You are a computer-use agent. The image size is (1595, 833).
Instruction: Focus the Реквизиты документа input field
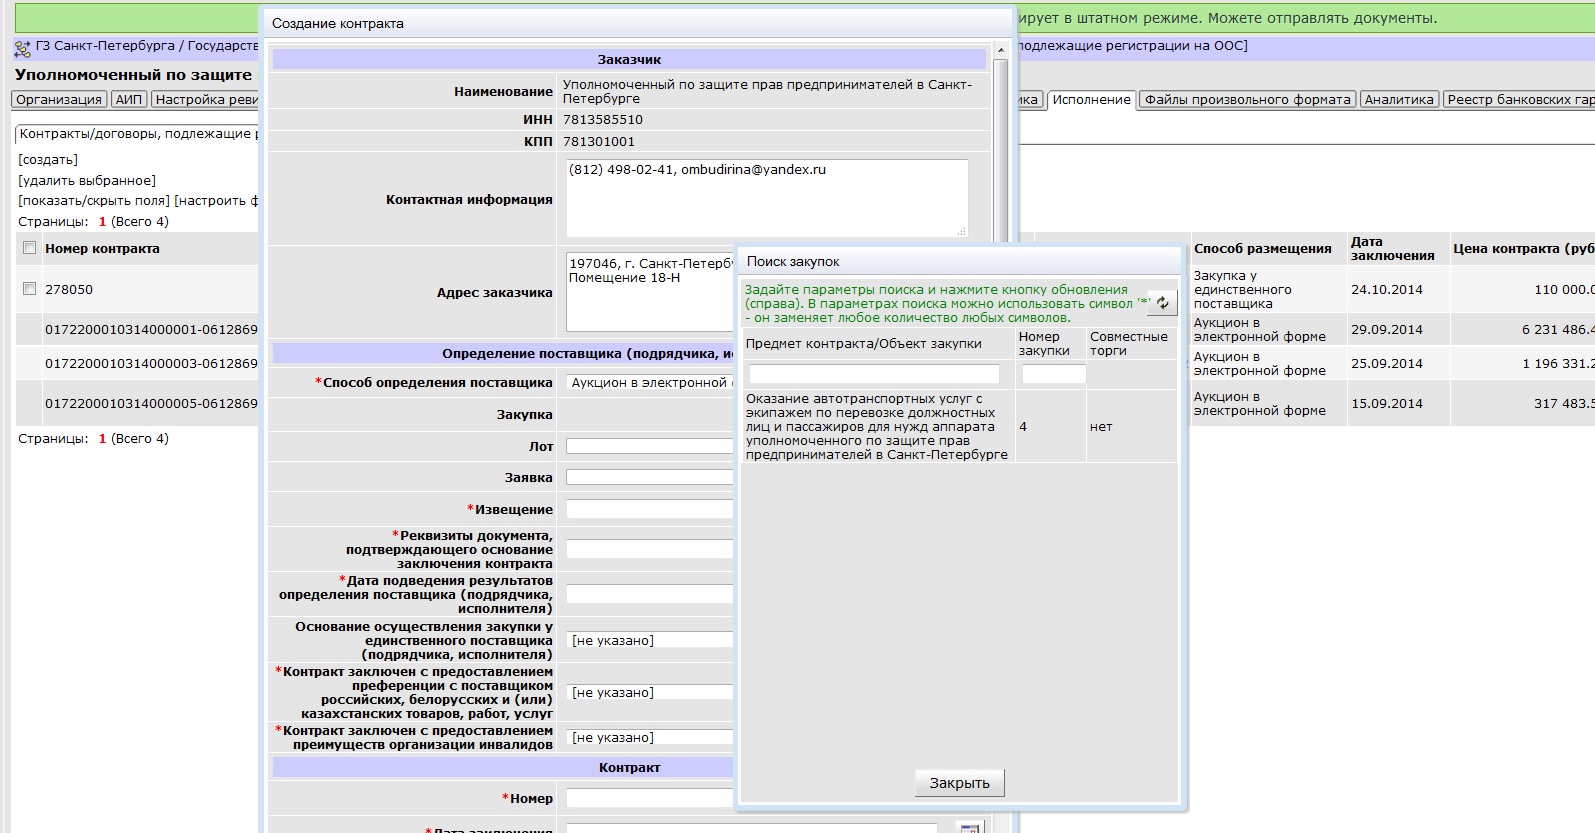point(650,549)
